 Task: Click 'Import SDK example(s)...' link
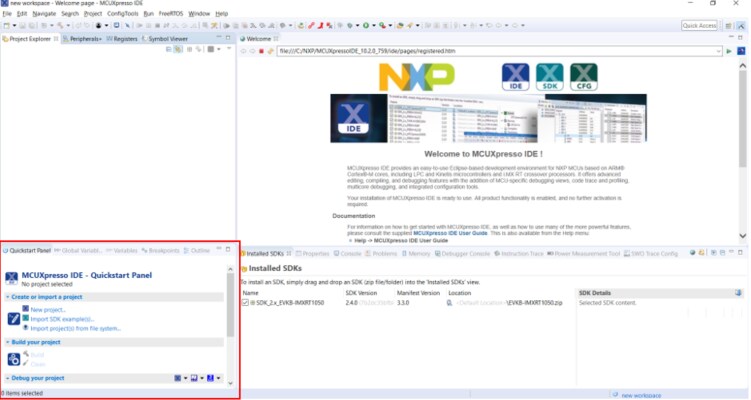click(62, 319)
